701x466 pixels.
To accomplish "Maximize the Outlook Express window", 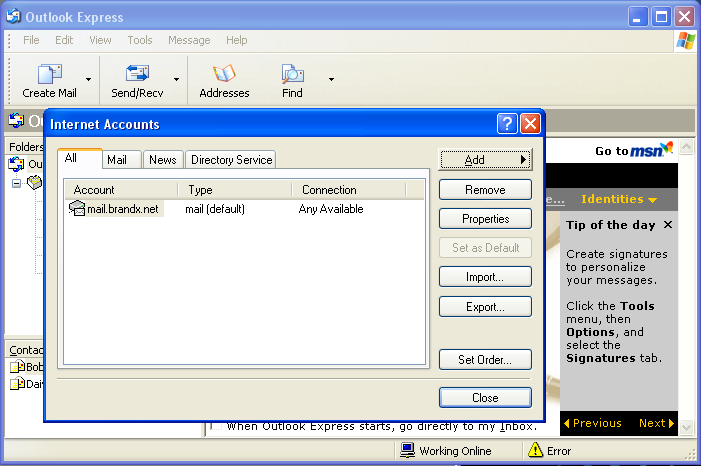I will pyautogui.click(x=661, y=17).
